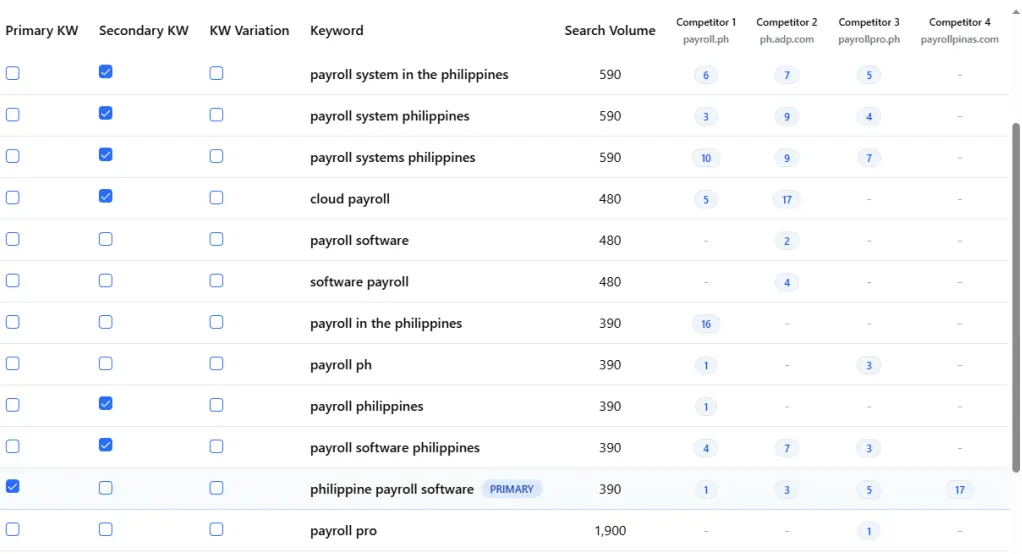Click the scrollbar up arrow
Screen dimensions: 1022x554
(x=1015, y=12)
